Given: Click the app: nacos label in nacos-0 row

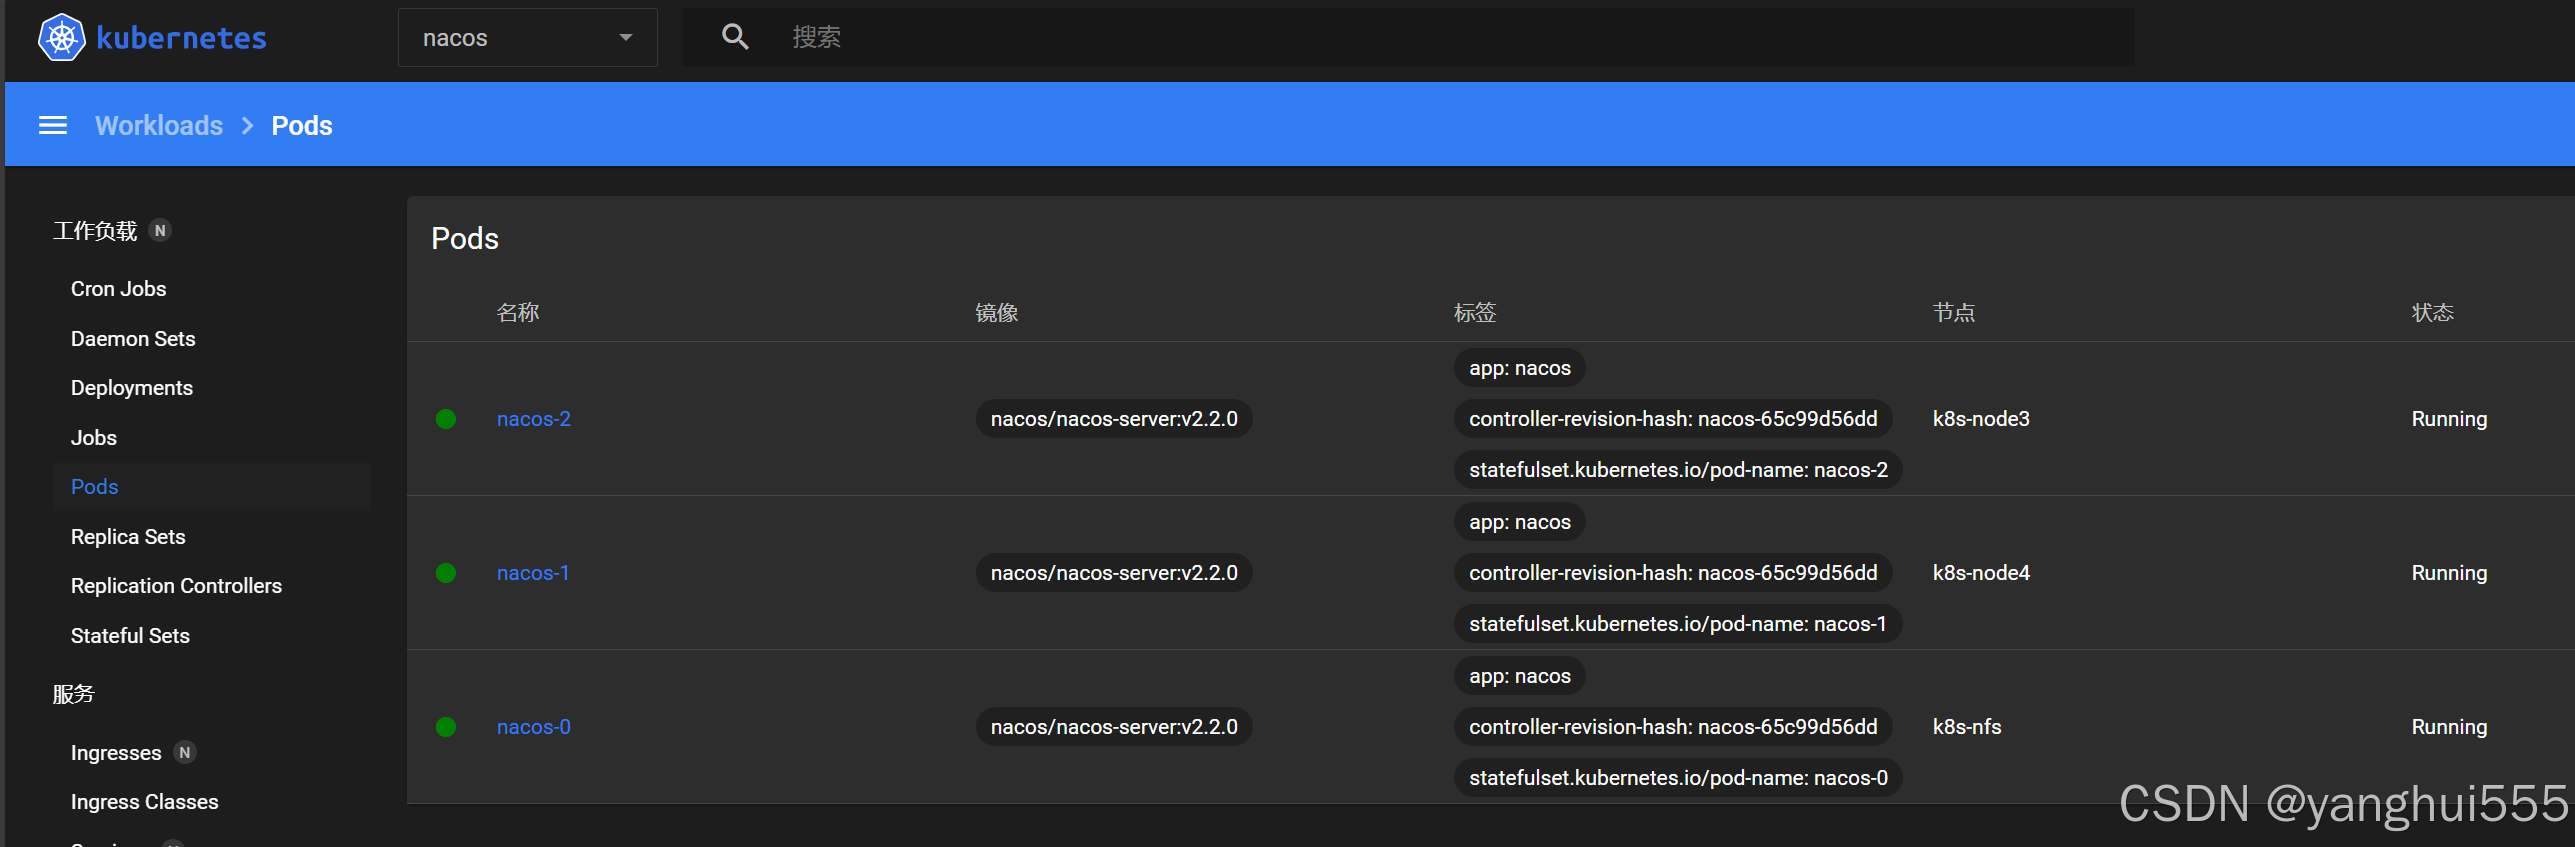Looking at the screenshot, I should click(1520, 676).
